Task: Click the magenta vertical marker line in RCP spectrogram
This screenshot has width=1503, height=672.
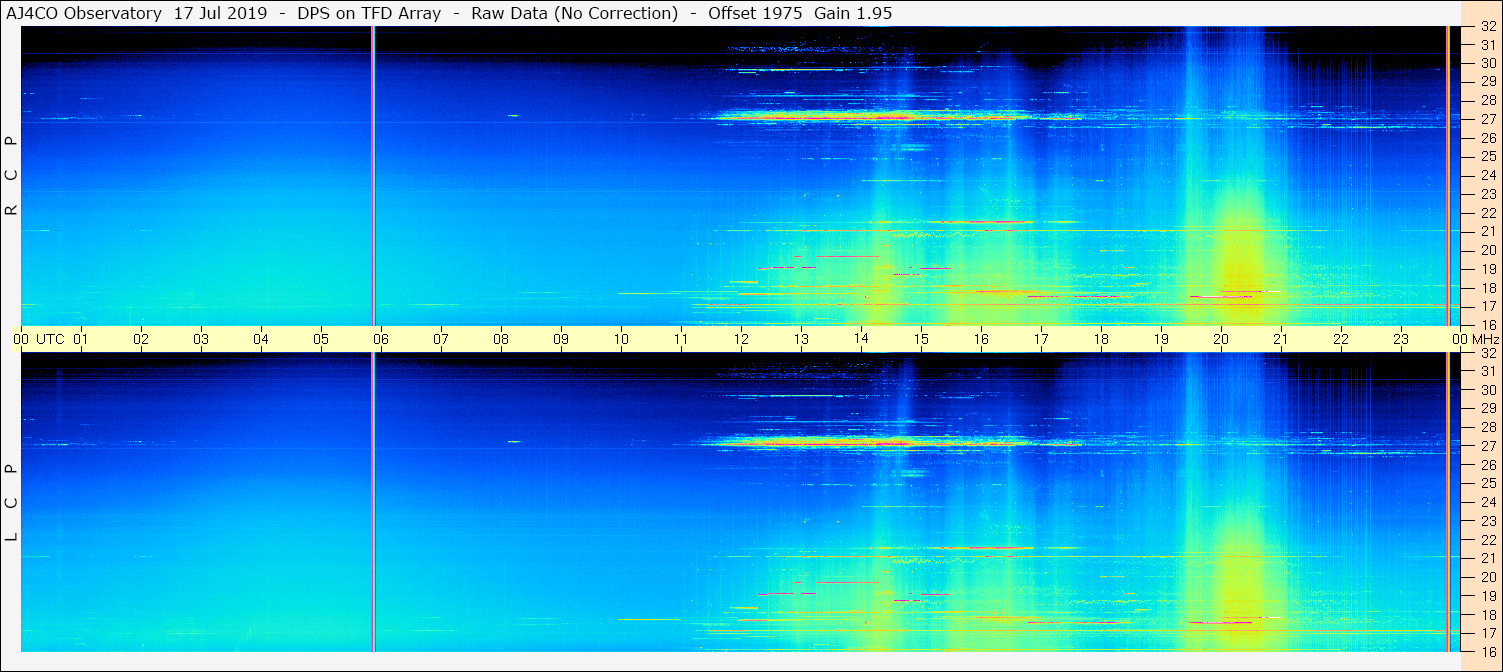Action: 373,176
